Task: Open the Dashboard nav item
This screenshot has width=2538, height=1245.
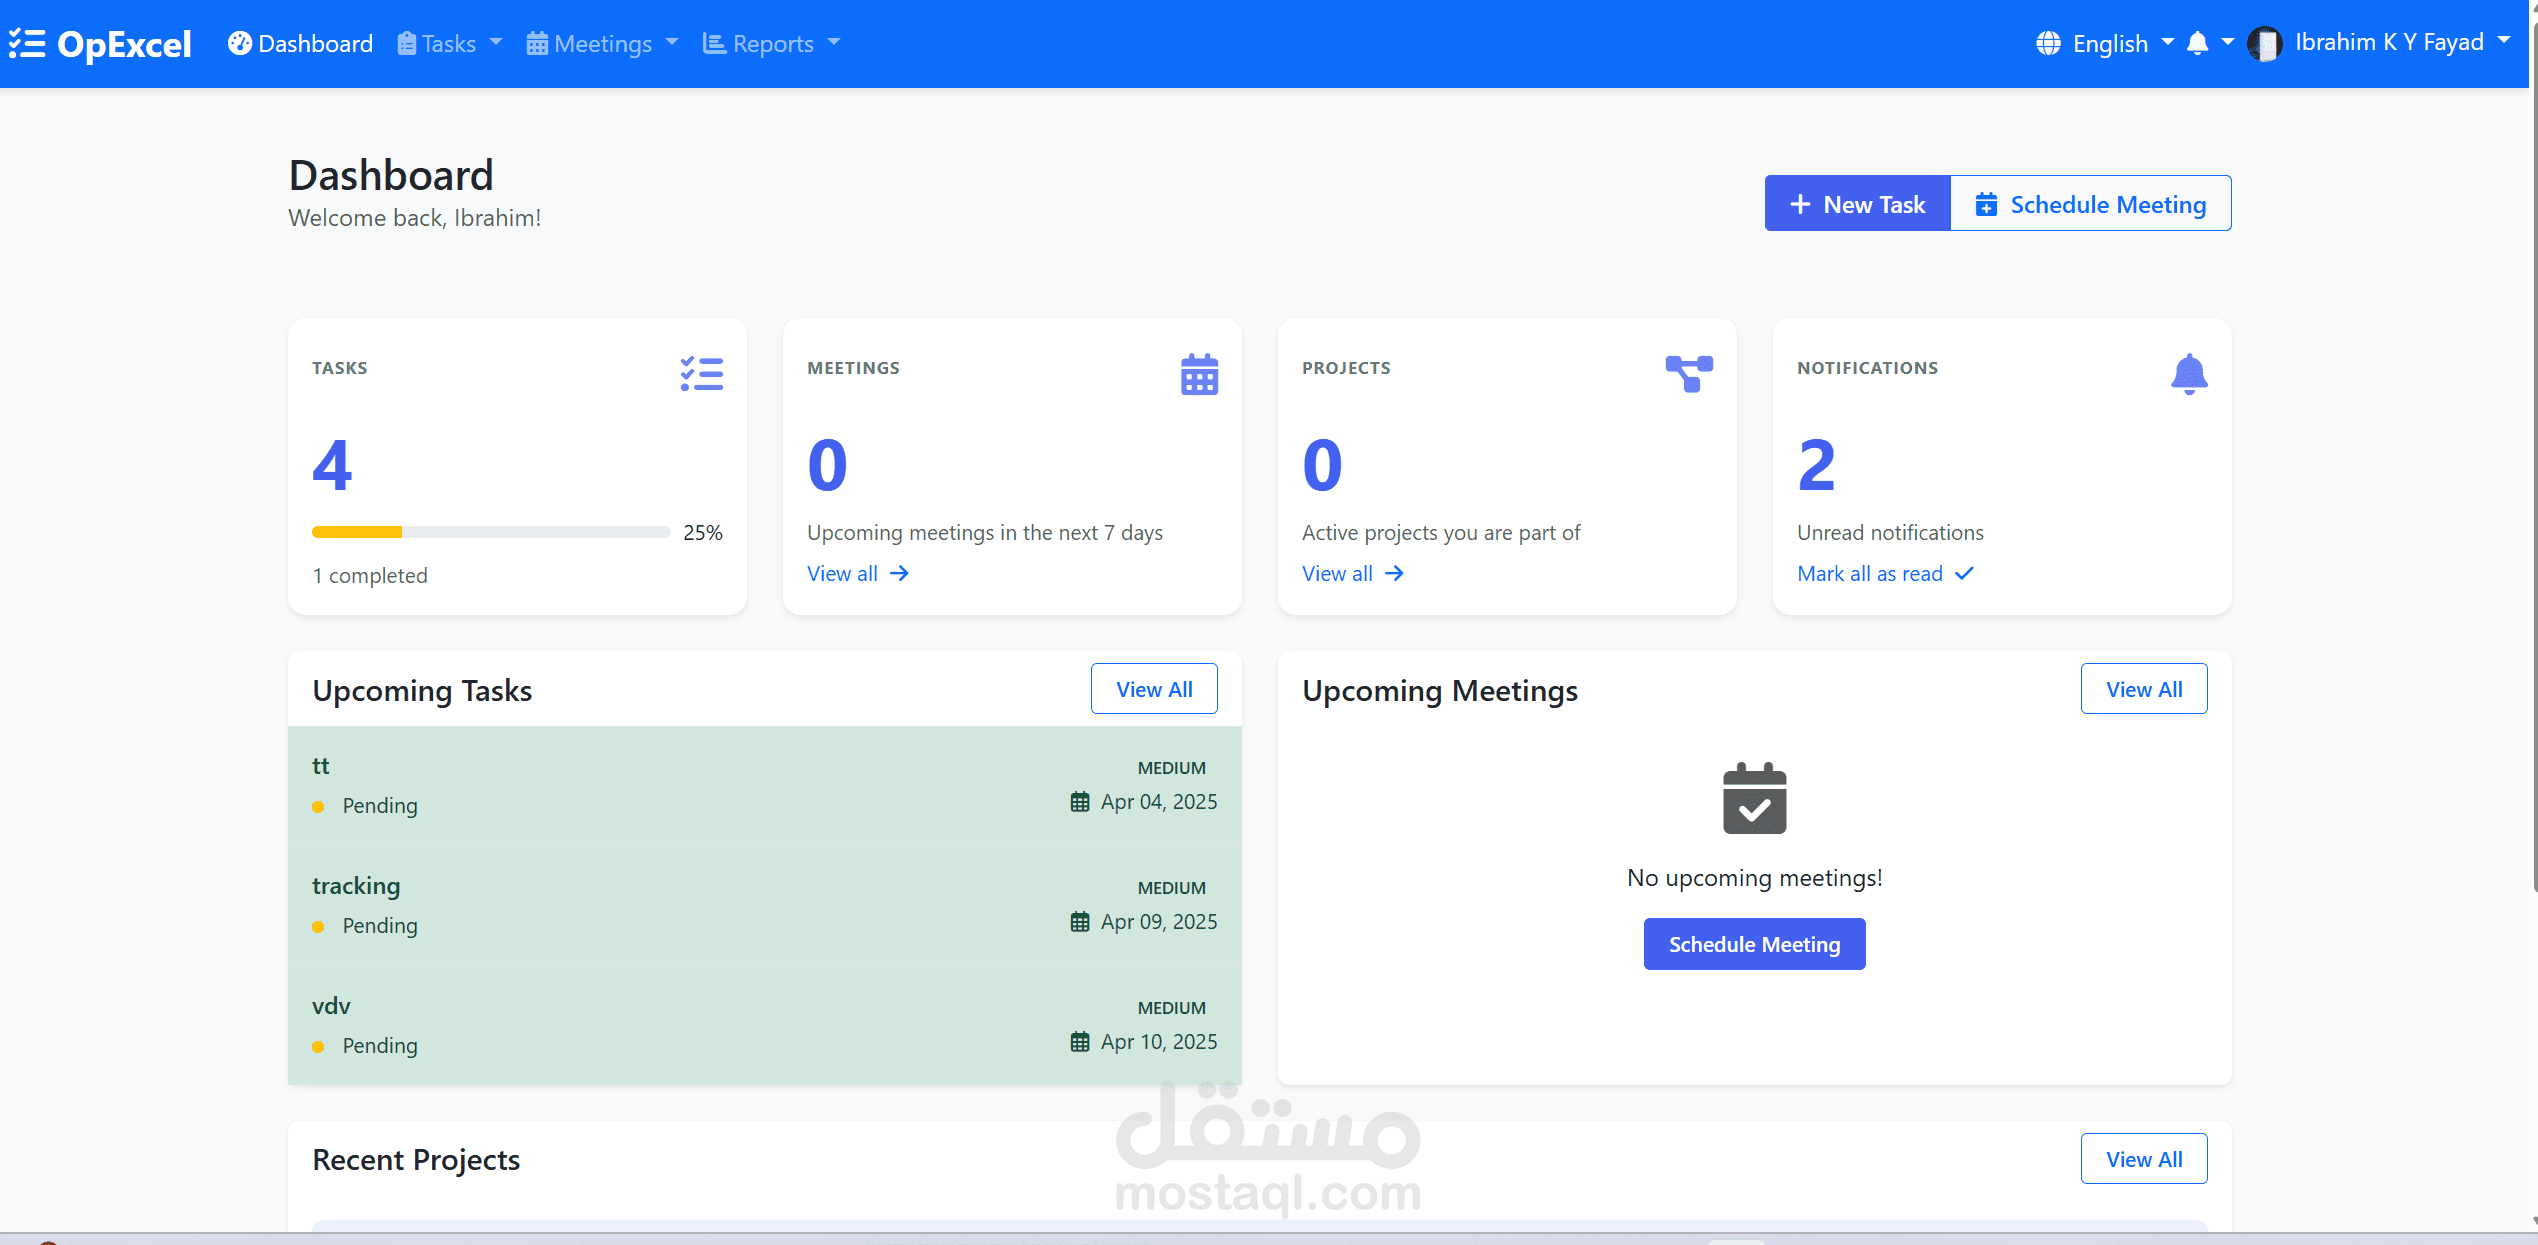Action: click(300, 44)
